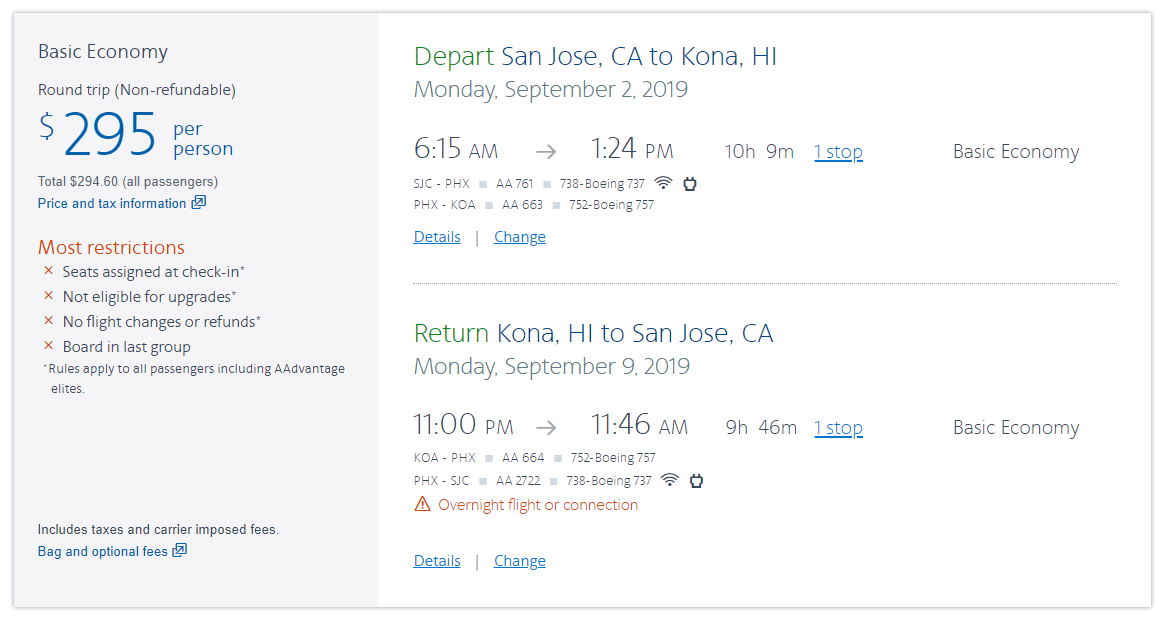Click Wi-Fi icon on departing SJC-PHX flight
Screen dimensions: 1162x619
[x=663, y=183]
